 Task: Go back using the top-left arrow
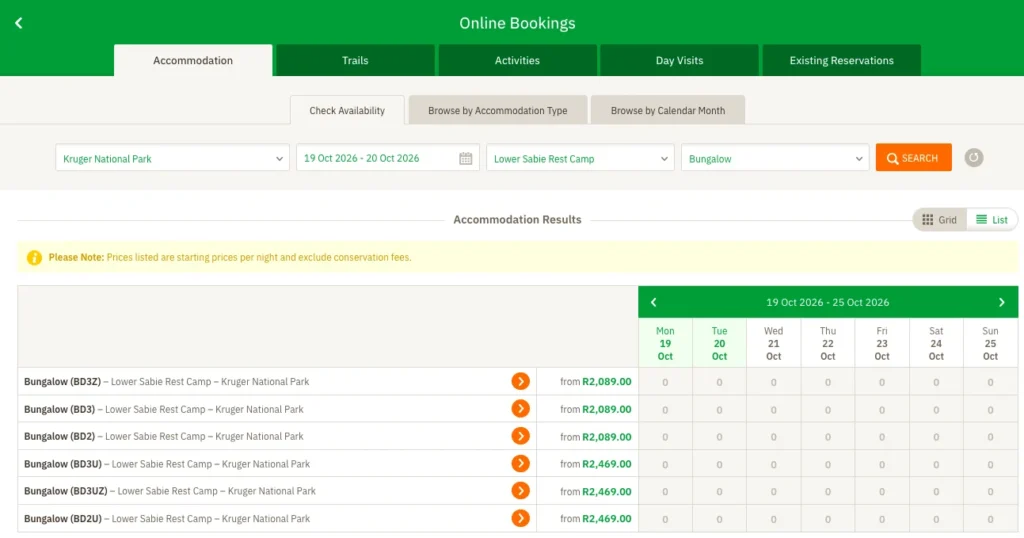19,24
